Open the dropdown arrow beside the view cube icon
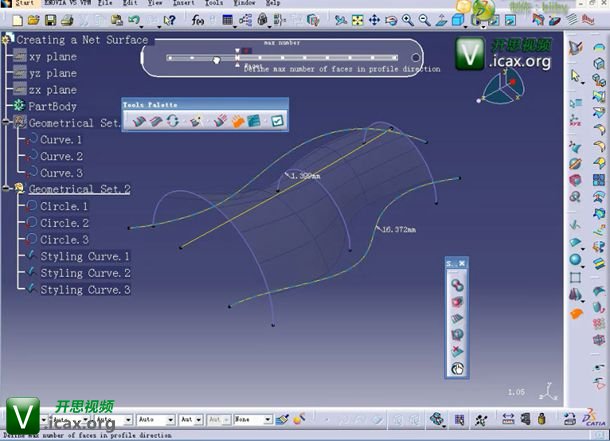The width and height of the screenshot is (610, 441). pyautogui.click(x=466, y=26)
